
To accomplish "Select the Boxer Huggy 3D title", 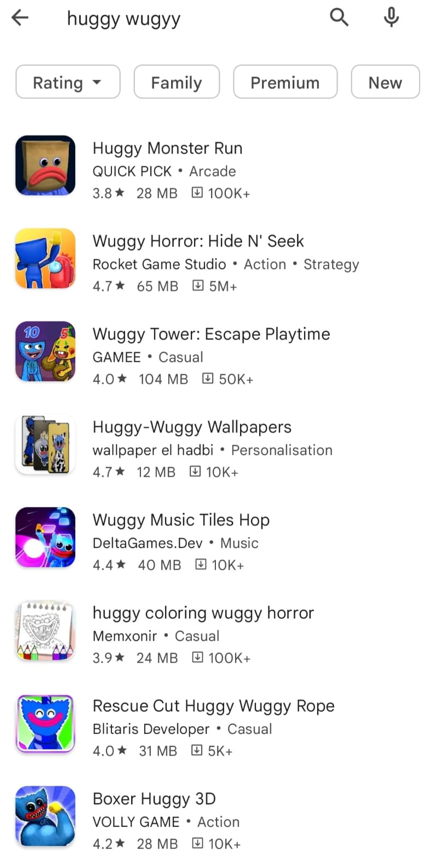I will click(154, 799).
